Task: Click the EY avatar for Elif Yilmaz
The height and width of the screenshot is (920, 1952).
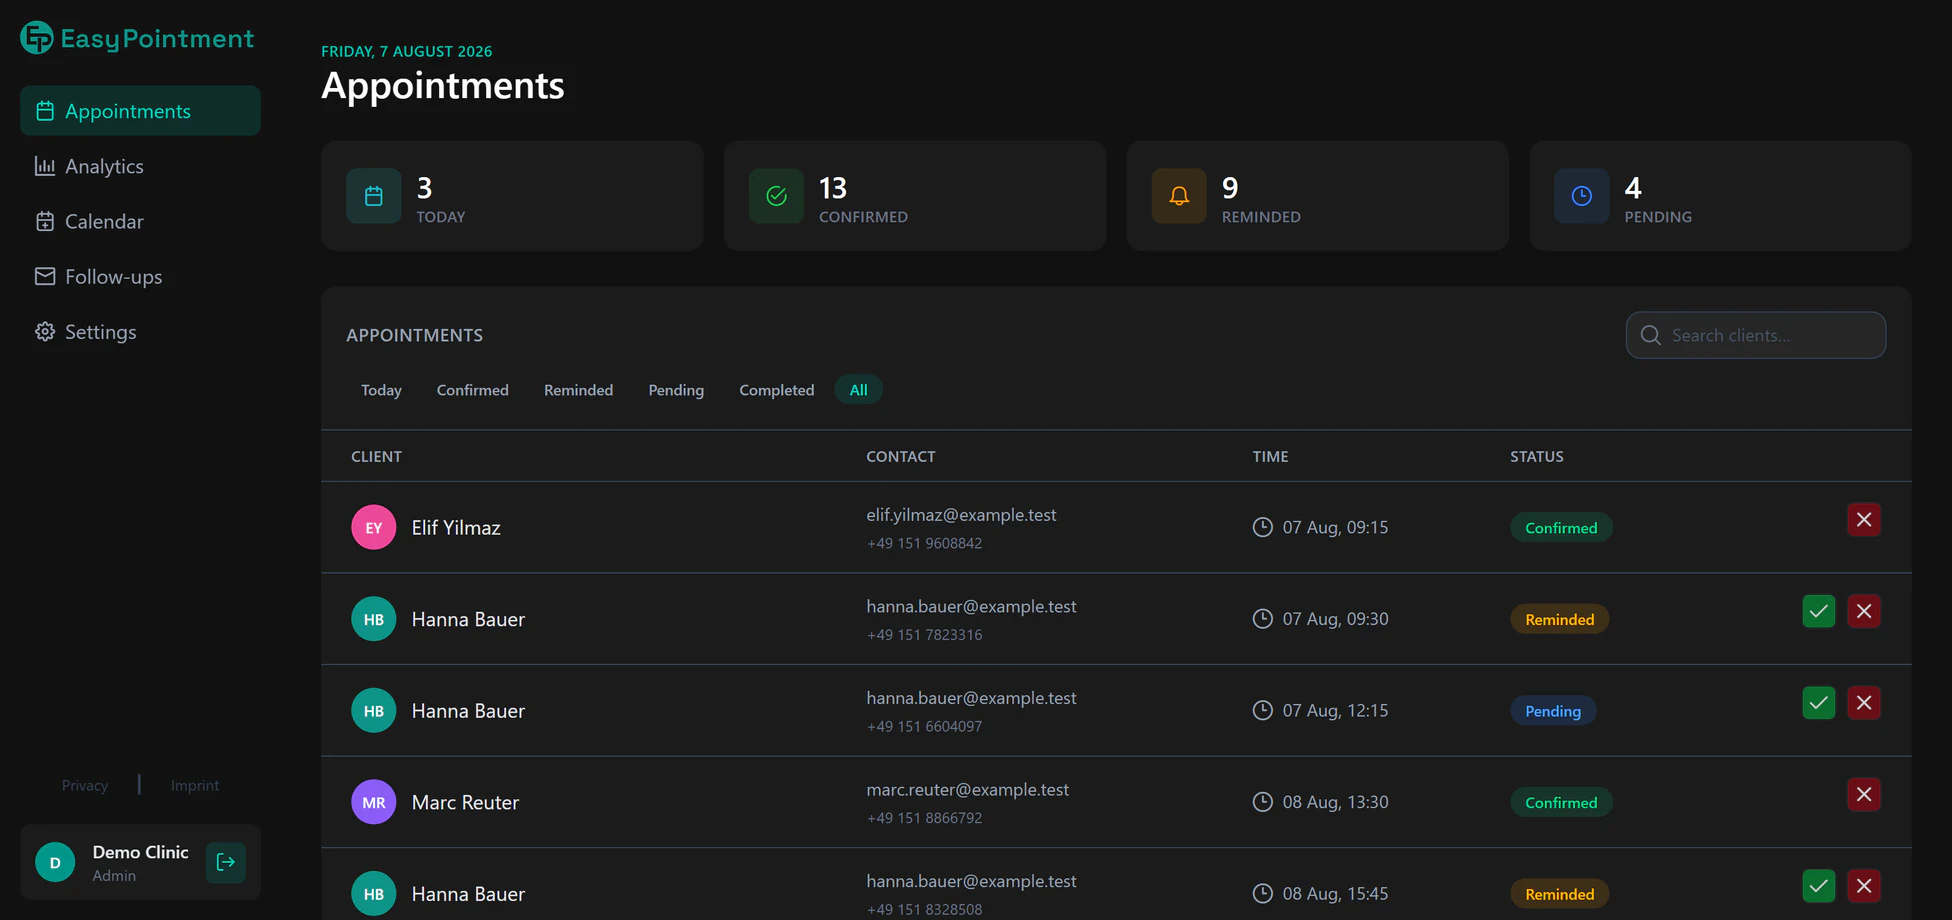Action: [x=373, y=527]
